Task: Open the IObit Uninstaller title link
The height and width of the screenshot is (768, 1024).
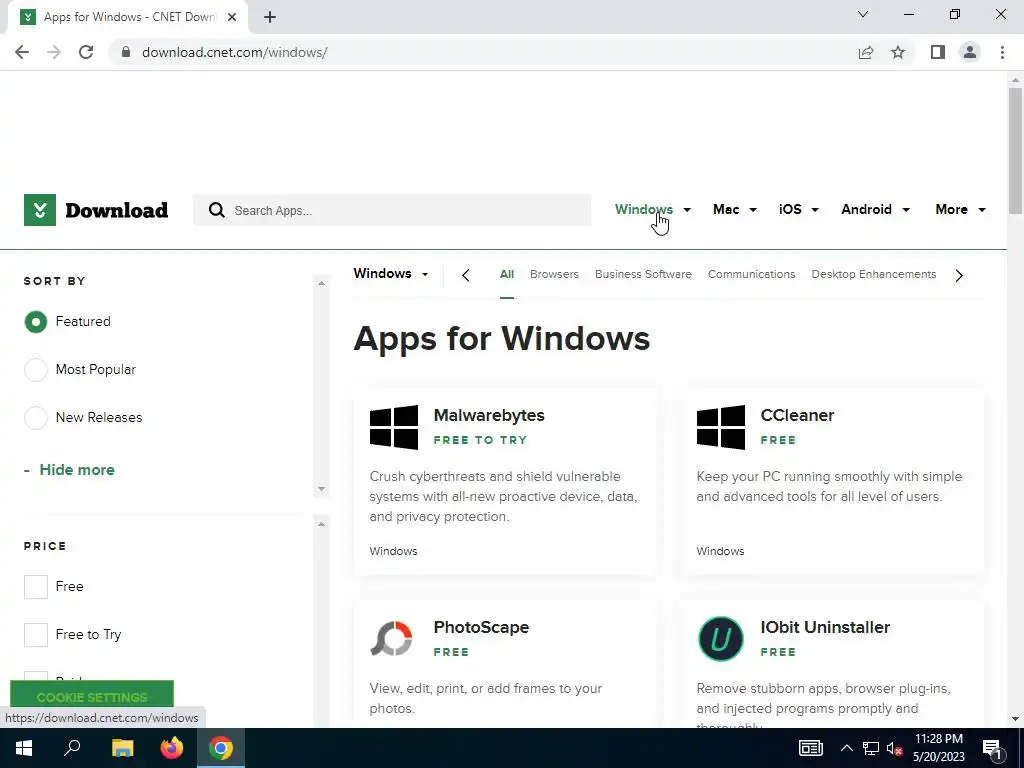Action: (x=825, y=627)
